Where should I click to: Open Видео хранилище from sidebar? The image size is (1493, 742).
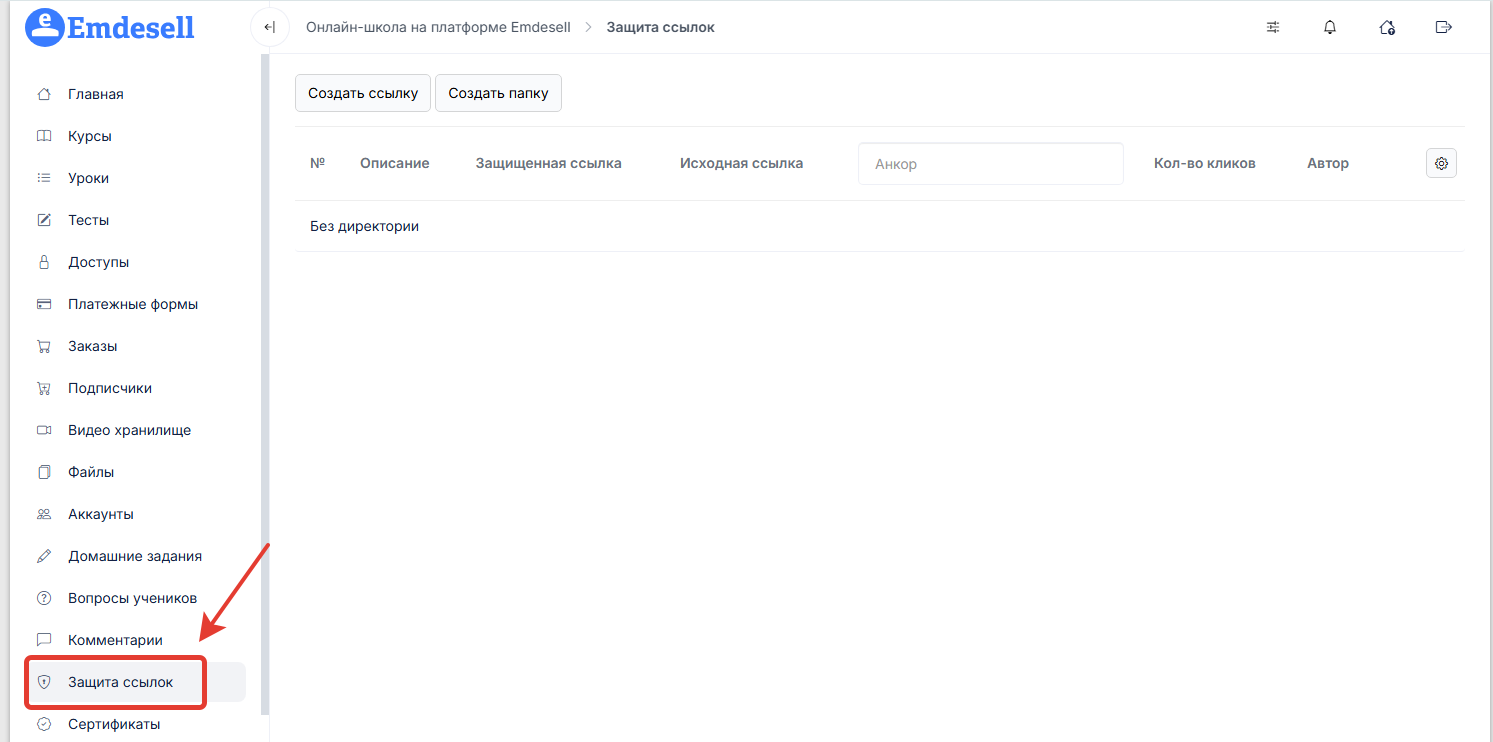(x=129, y=430)
